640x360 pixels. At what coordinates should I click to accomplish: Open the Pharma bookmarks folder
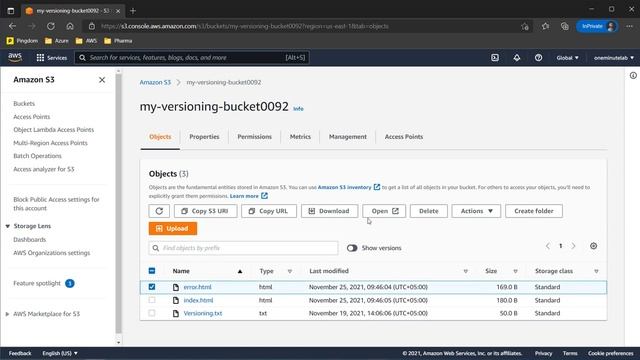[x=118, y=41]
